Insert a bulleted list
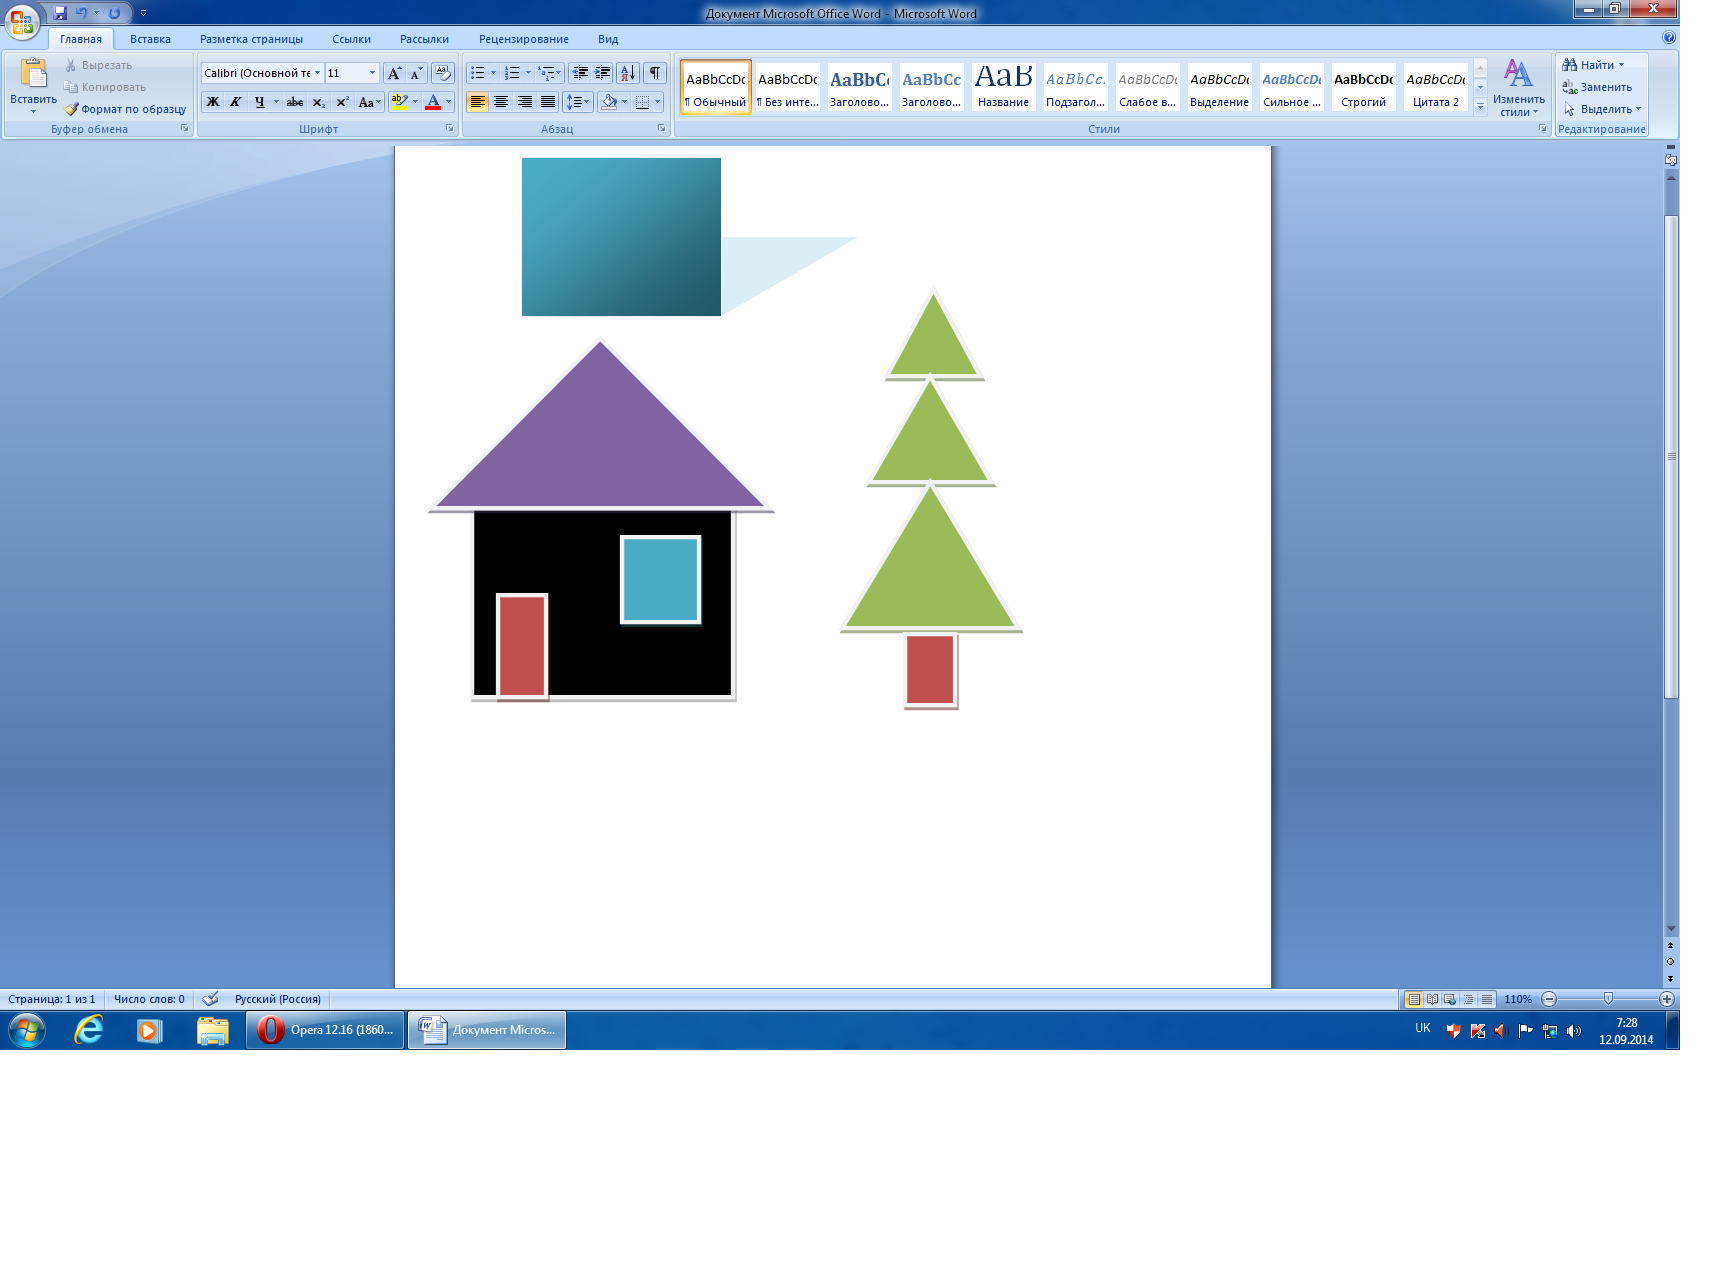 [478, 73]
